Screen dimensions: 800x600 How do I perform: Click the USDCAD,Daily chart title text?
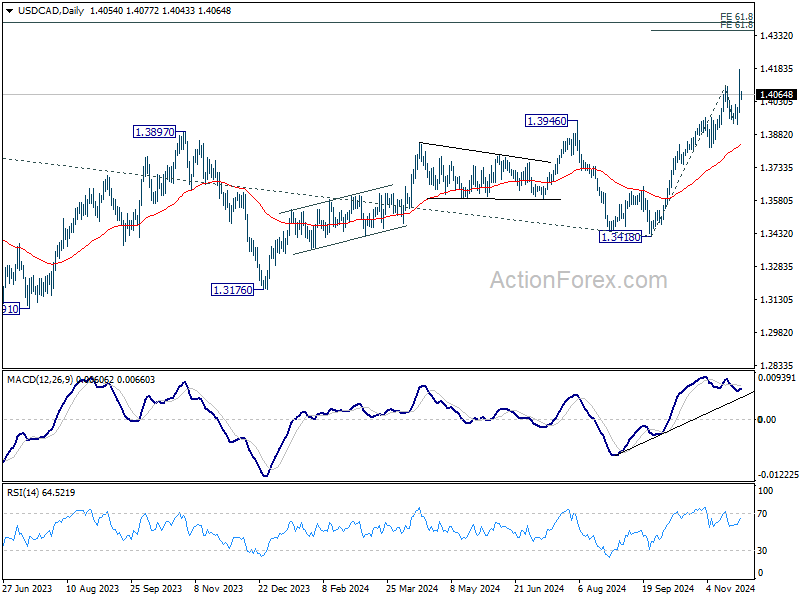point(51,11)
